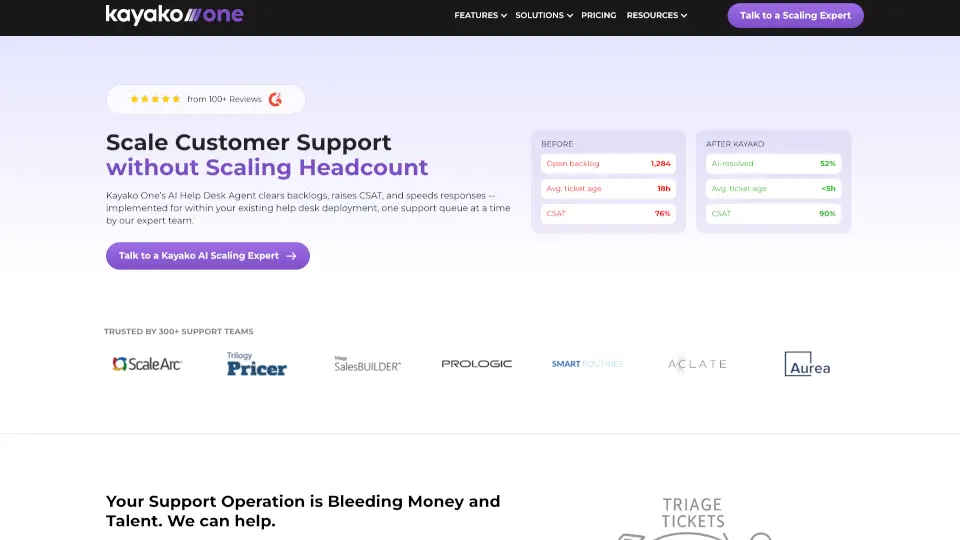
Task: Click the Talk to a Scaling Expert button
Action: coord(795,15)
